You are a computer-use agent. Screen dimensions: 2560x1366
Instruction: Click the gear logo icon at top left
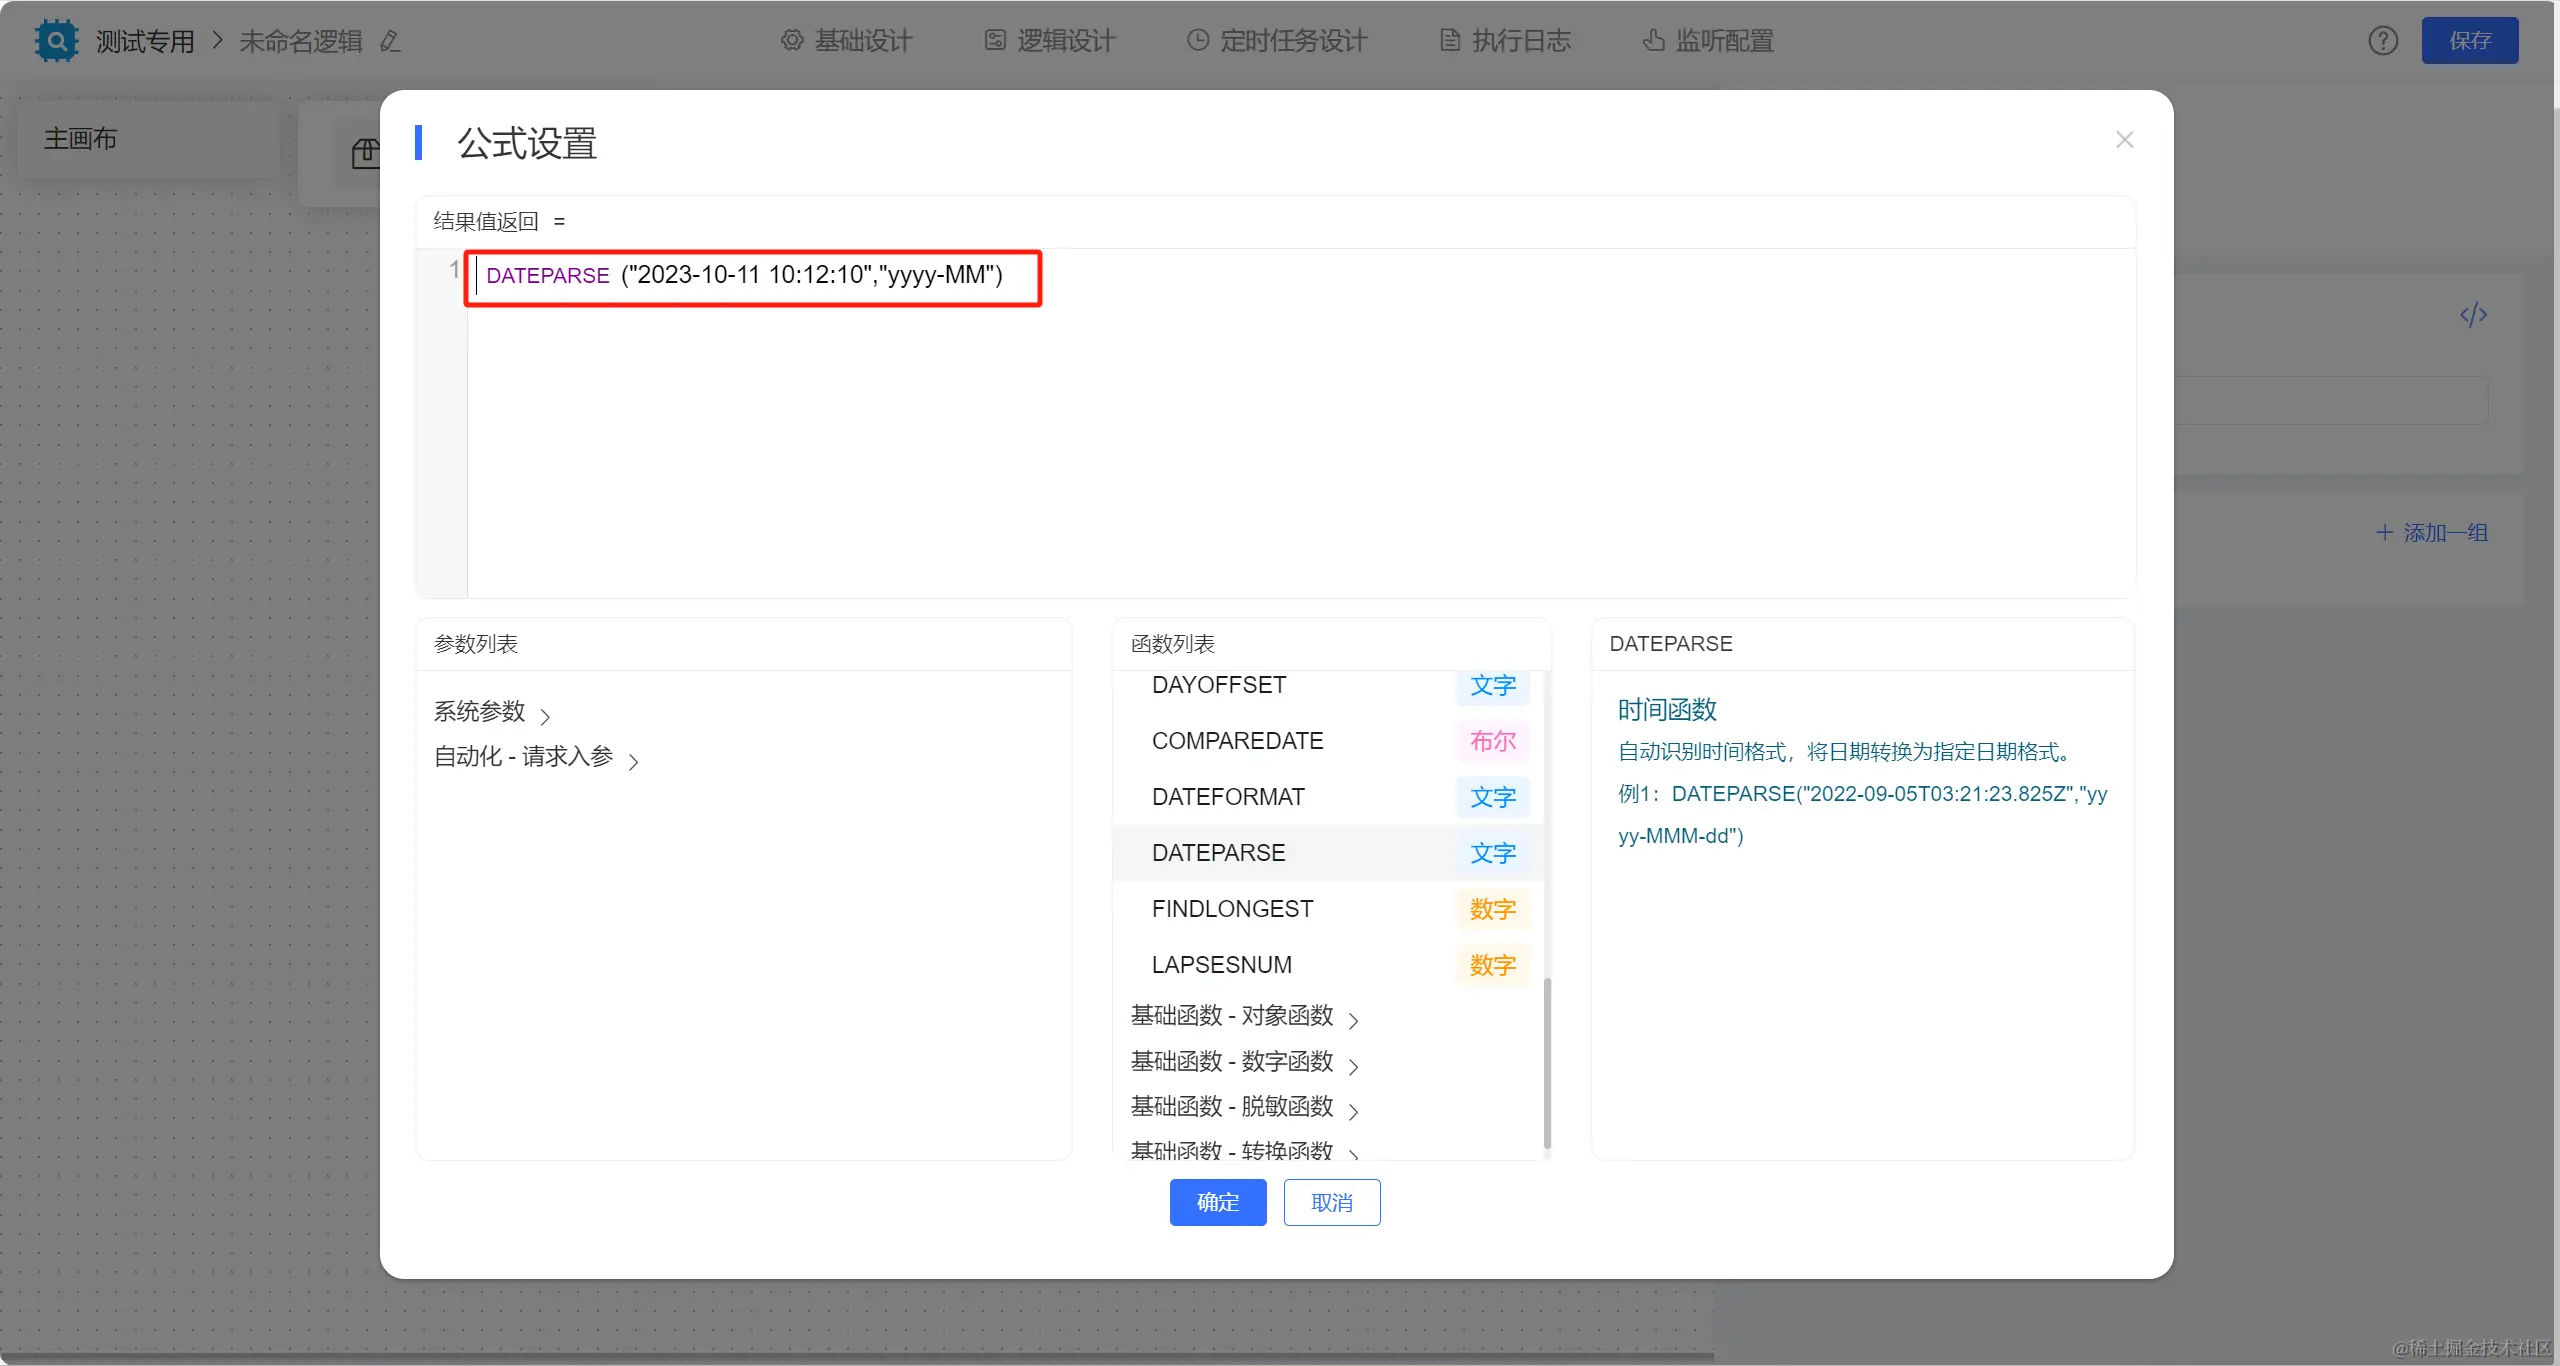[x=56, y=41]
